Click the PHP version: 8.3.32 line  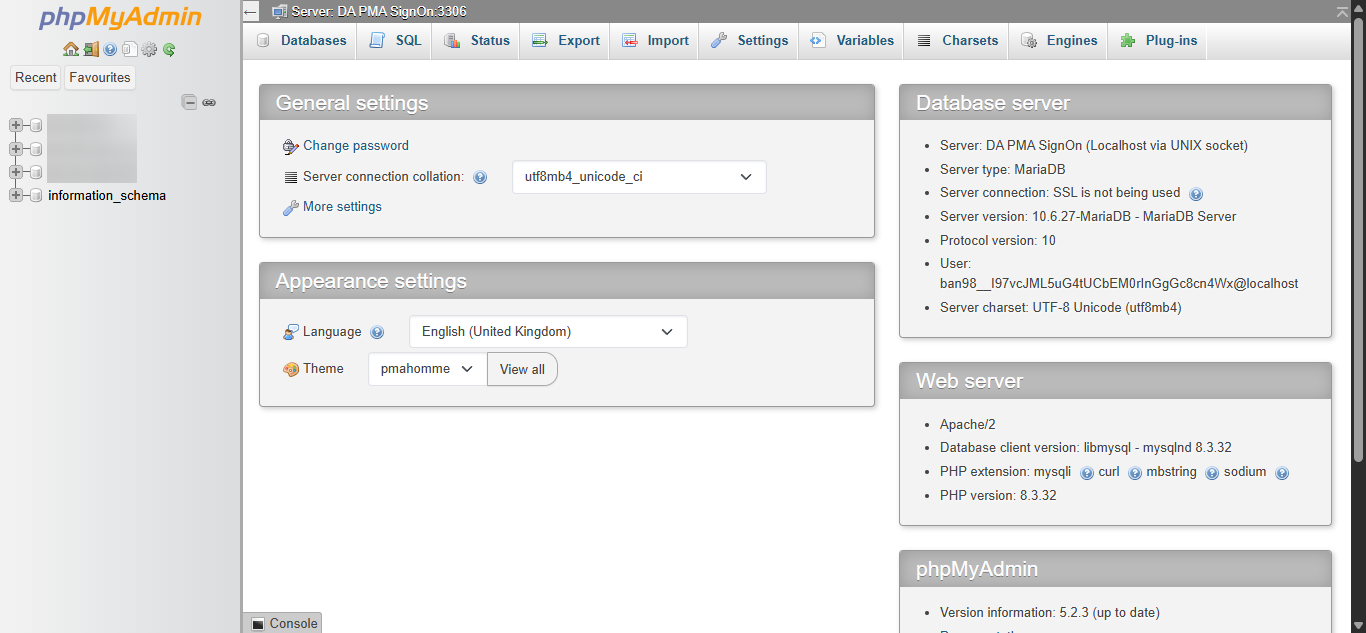pos(998,496)
